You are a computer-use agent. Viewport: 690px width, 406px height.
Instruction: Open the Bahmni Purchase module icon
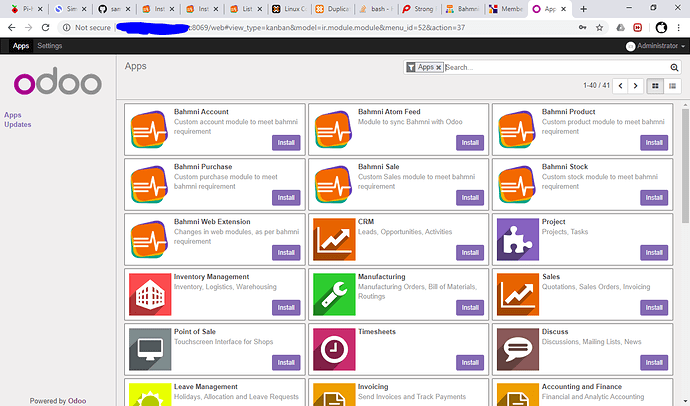(150, 184)
